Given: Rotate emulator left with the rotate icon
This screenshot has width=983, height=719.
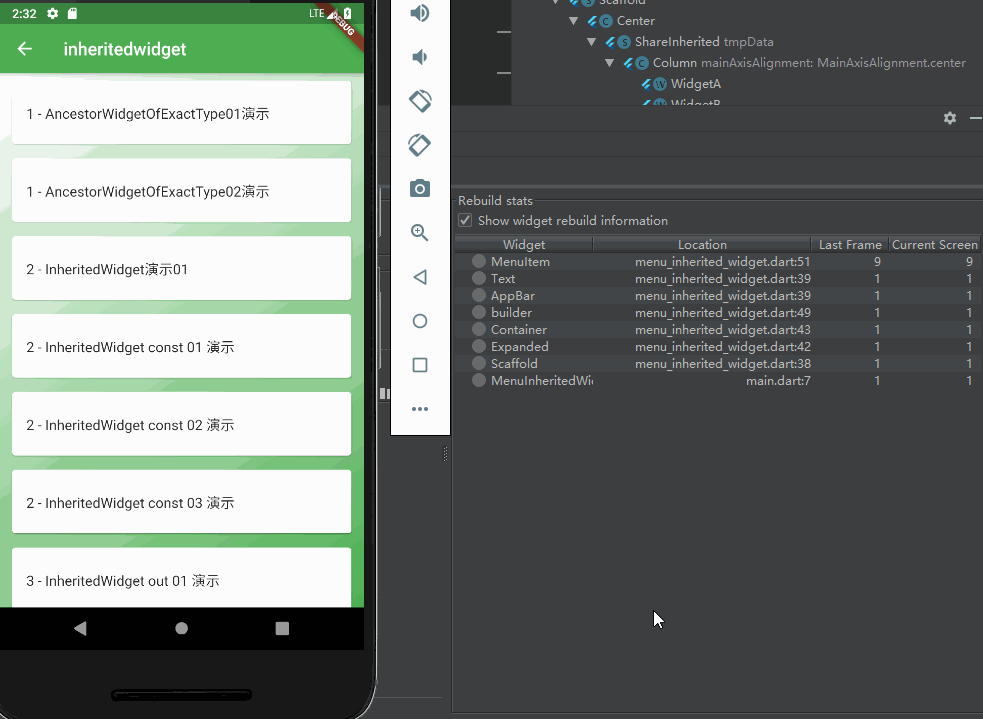Looking at the screenshot, I should 420,101.
